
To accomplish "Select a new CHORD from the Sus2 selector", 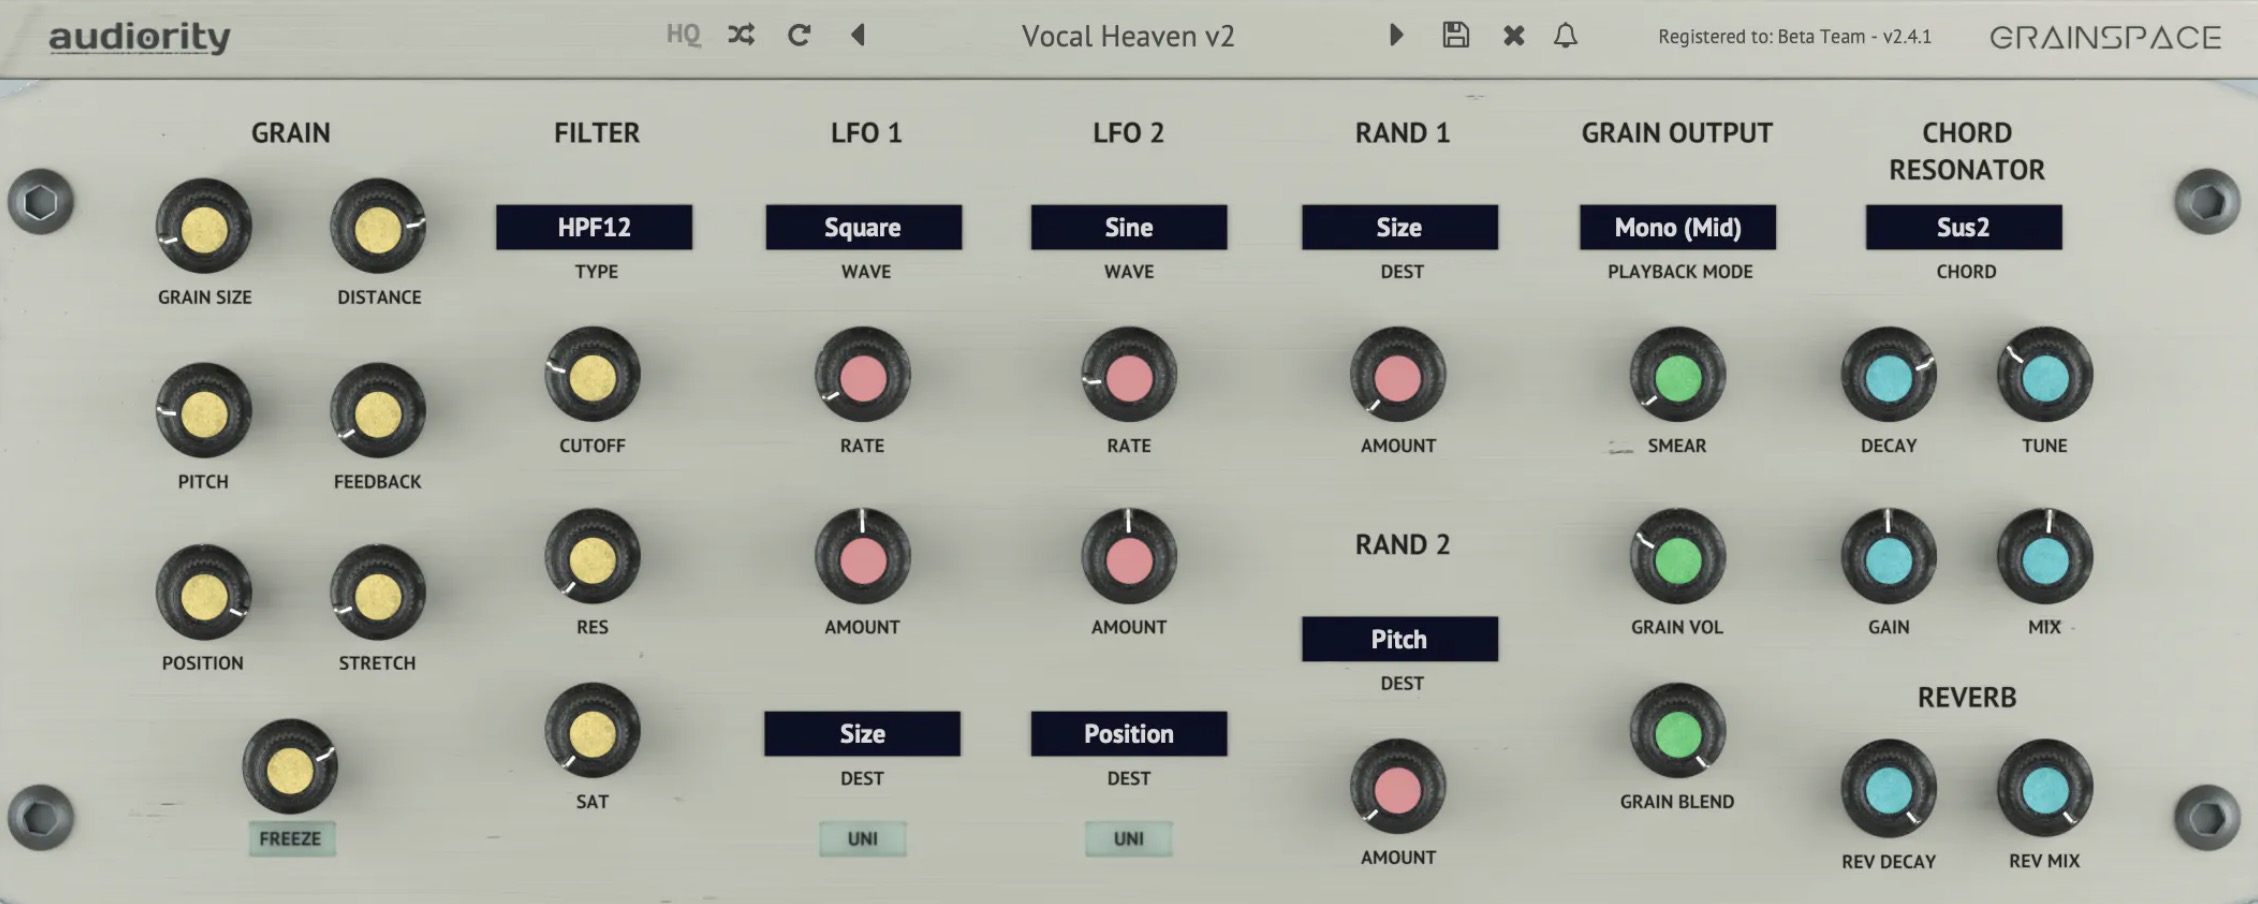I will (1963, 227).
